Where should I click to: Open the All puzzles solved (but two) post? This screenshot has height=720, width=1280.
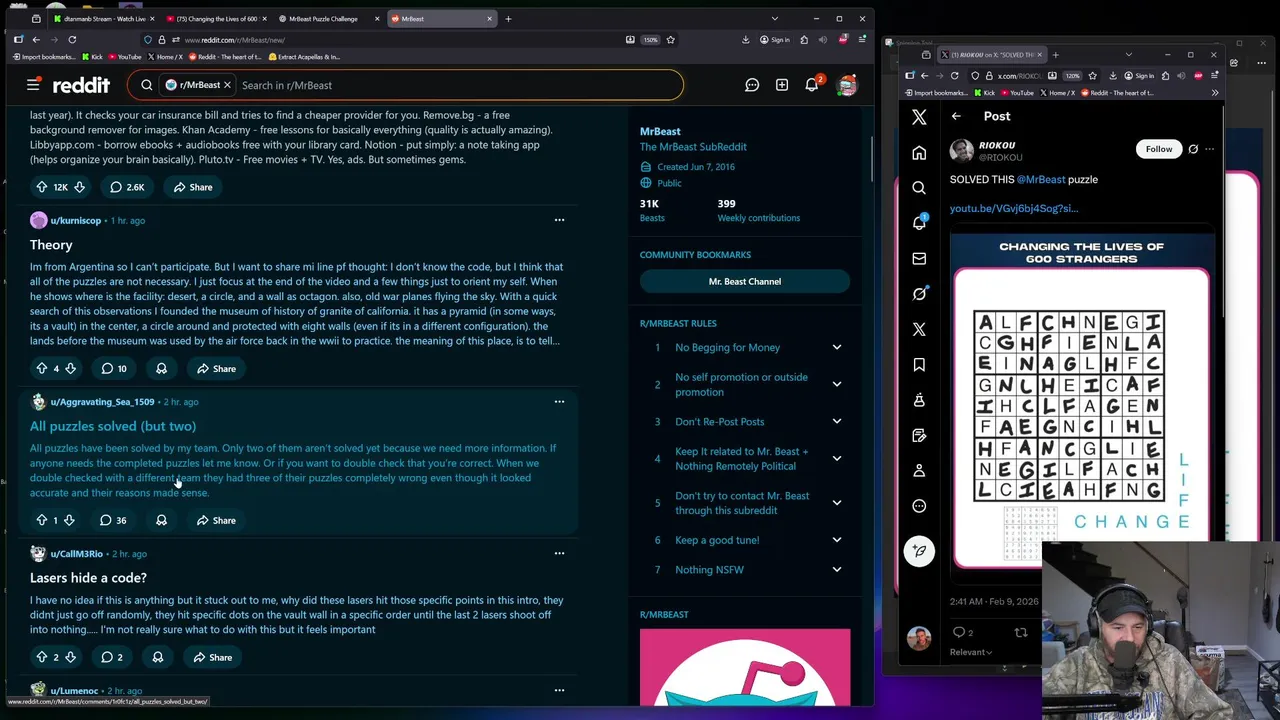(x=113, y=426)
